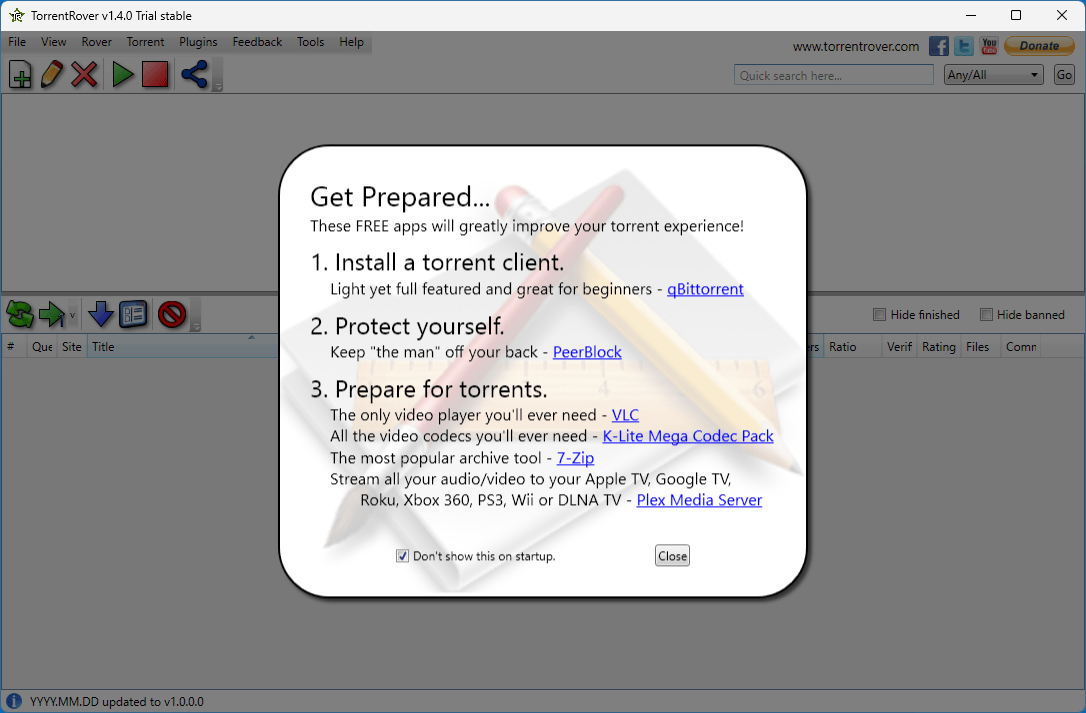Open the Plex Media Server link
Image resolution: width=1086 pixels, height=713 pixels.
click(700, 500)
